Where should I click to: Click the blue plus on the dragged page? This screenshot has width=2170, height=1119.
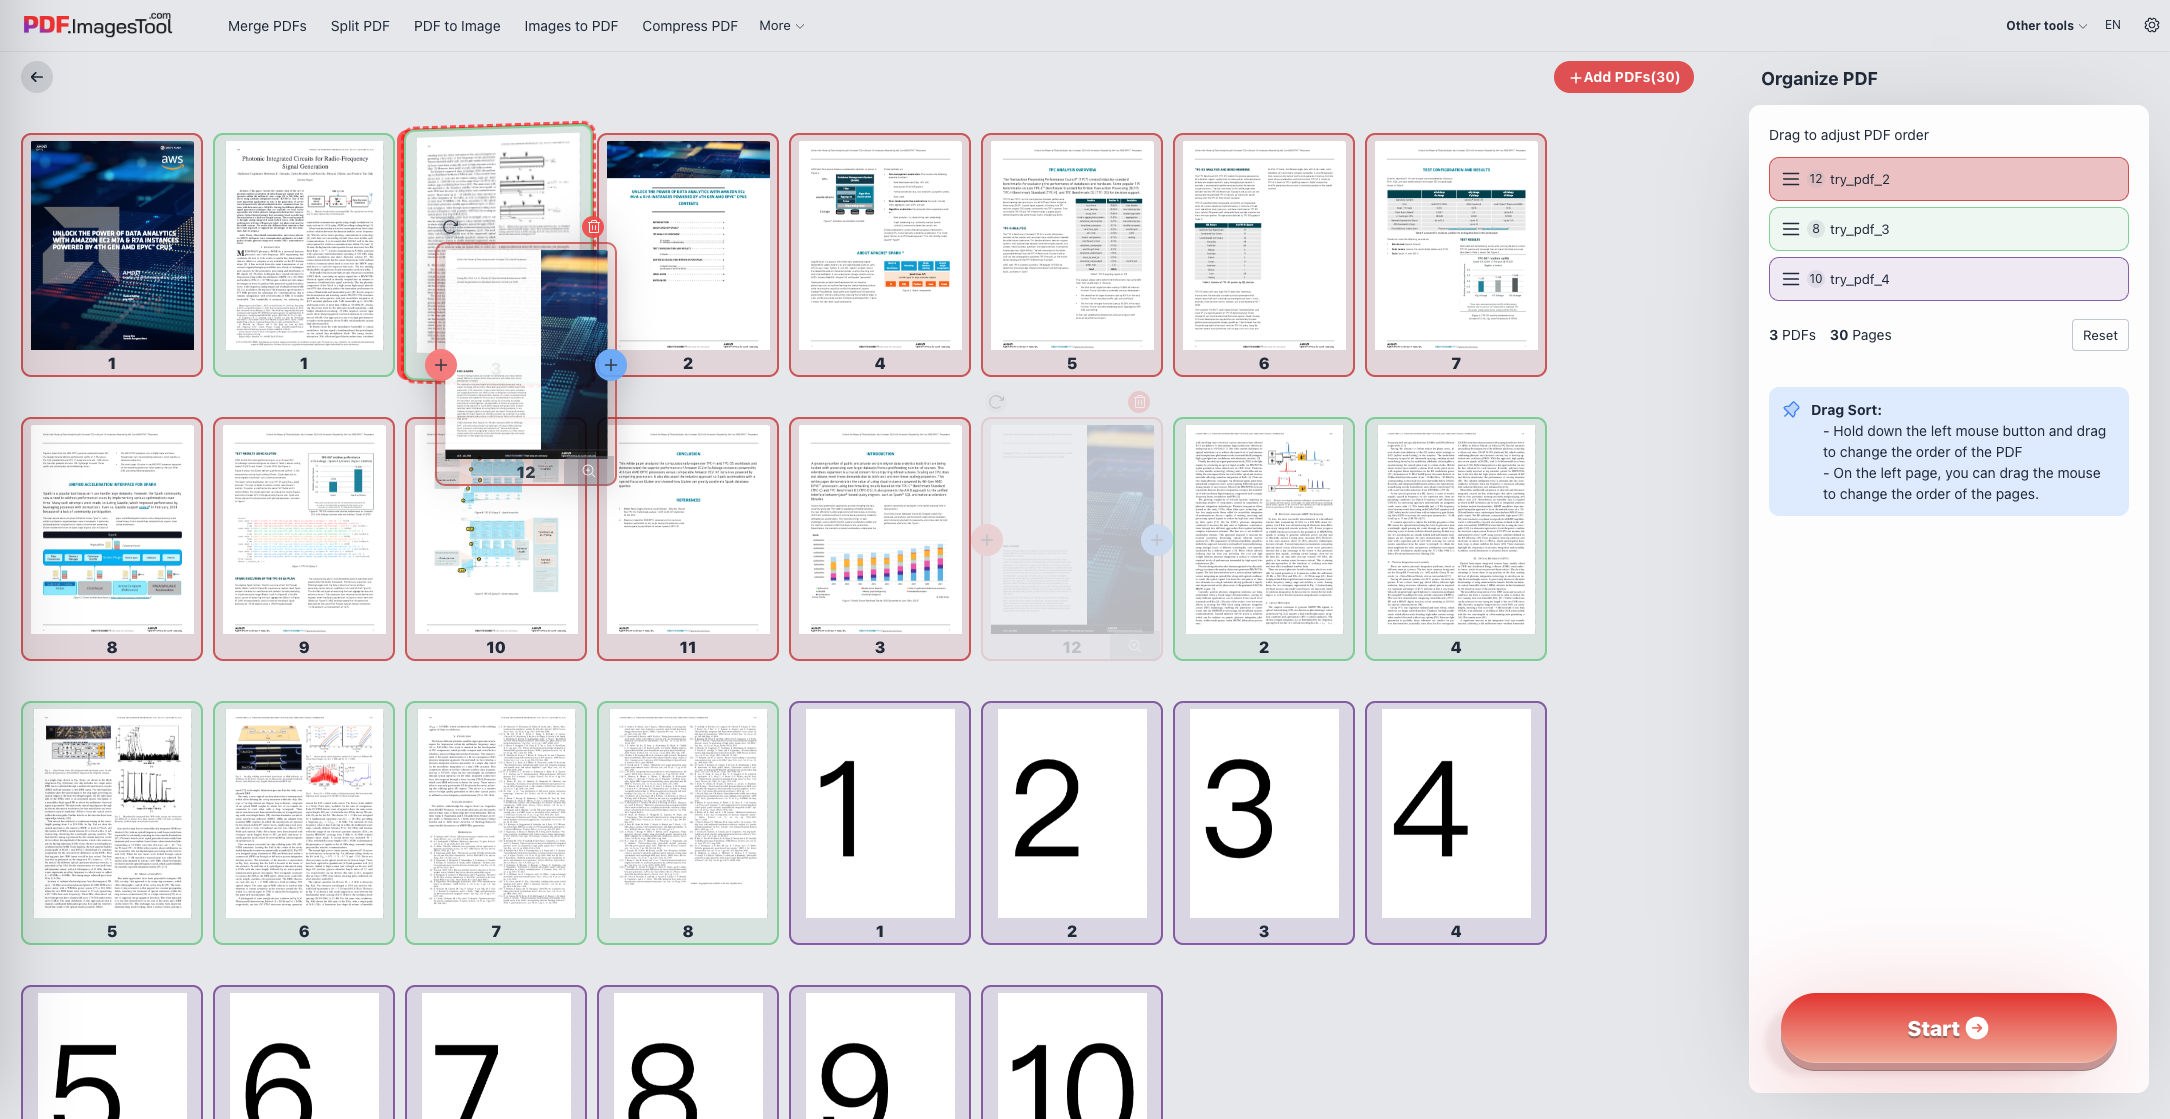(611, 365)
